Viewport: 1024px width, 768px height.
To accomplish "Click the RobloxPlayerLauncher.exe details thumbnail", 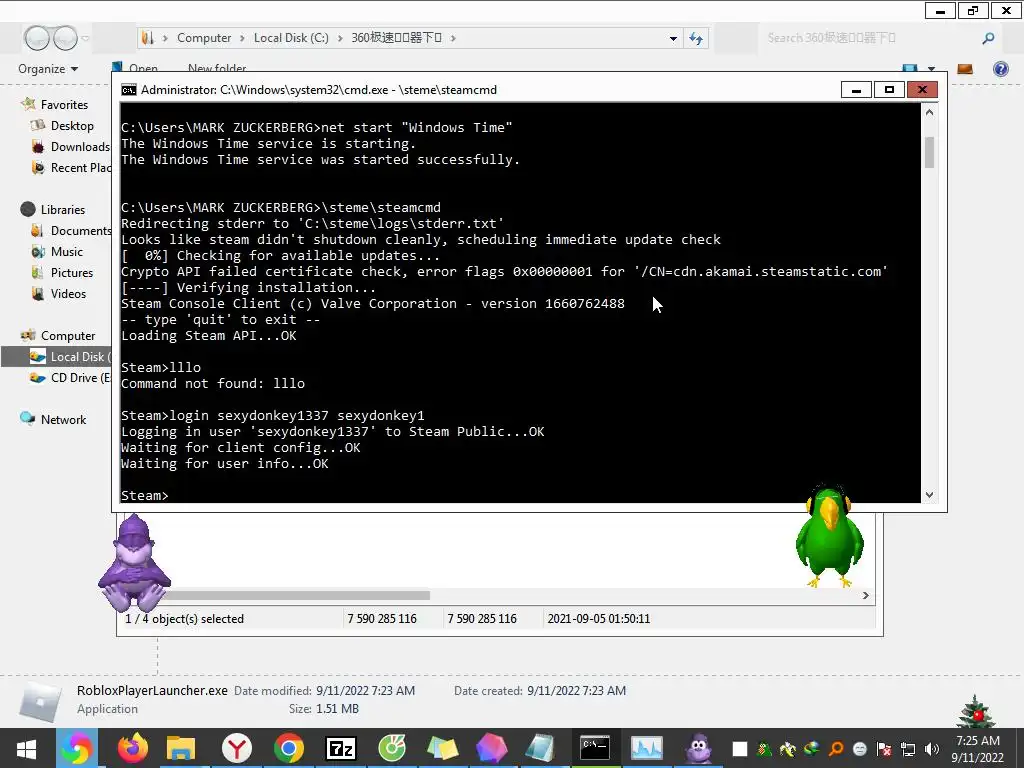I will [40, 701].
